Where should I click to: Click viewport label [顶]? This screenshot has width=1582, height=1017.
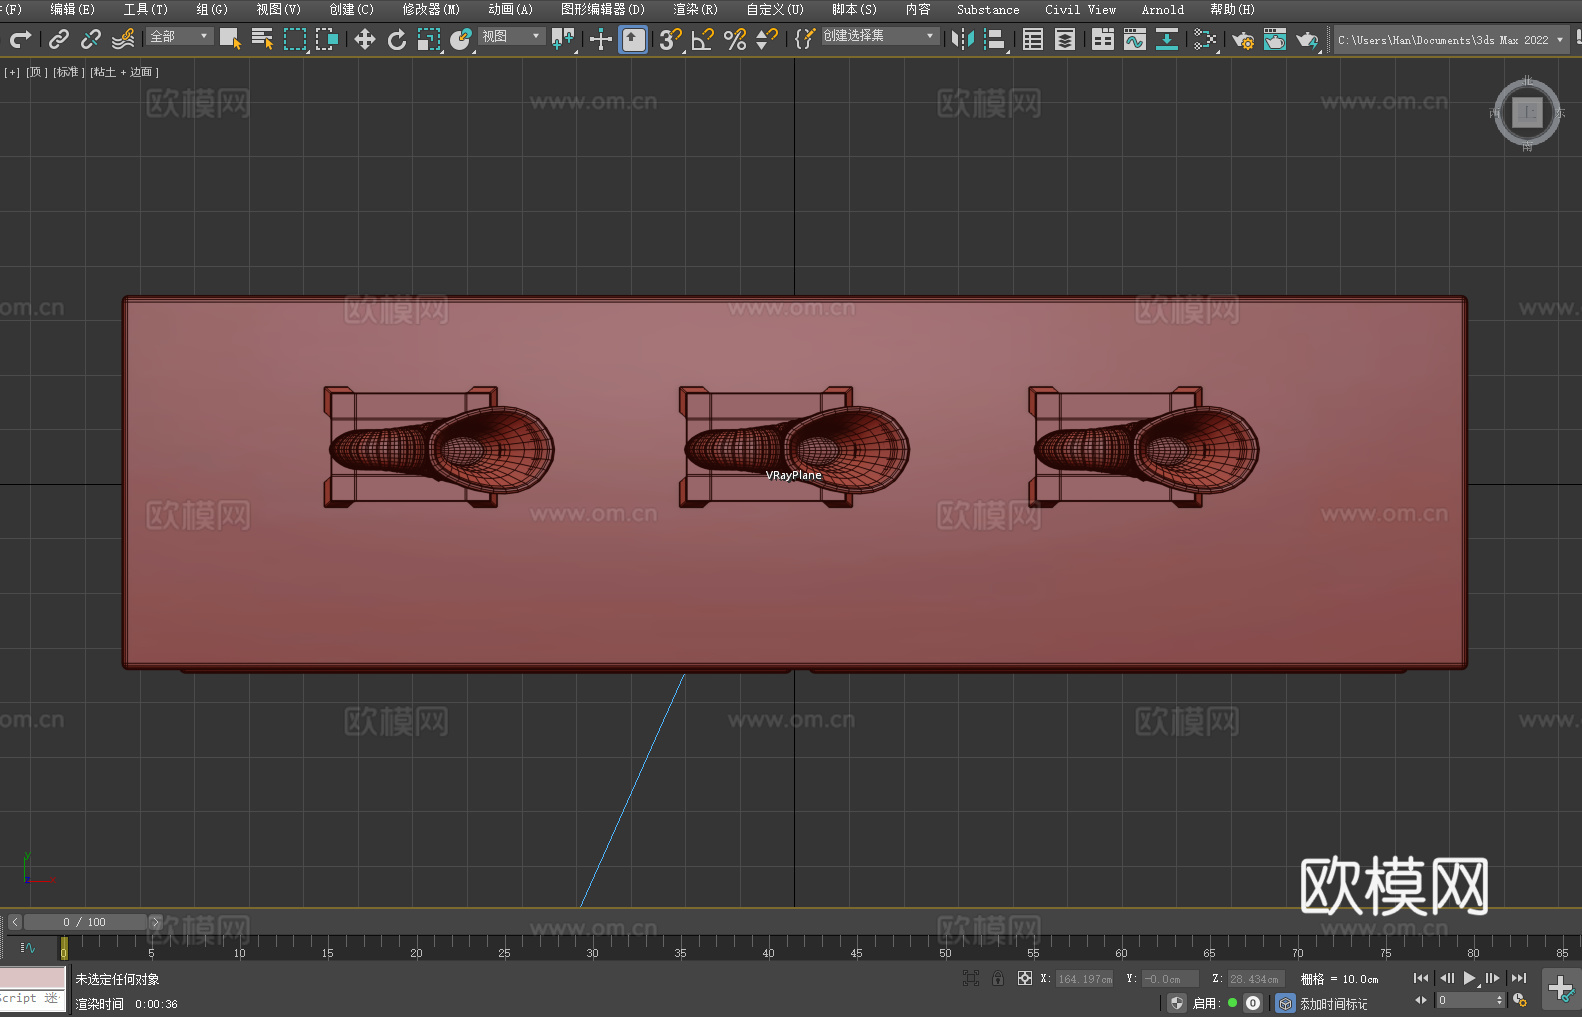pos(37,72)
